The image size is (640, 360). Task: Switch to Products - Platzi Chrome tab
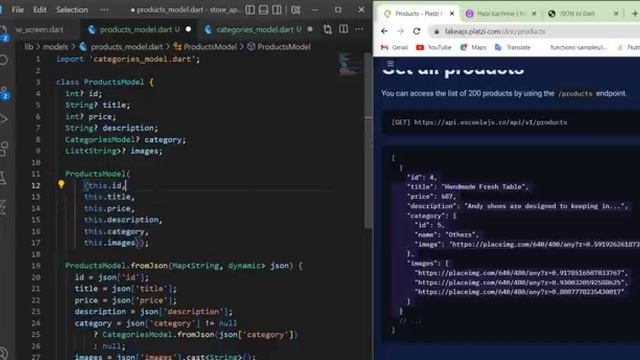pos(418,13)
